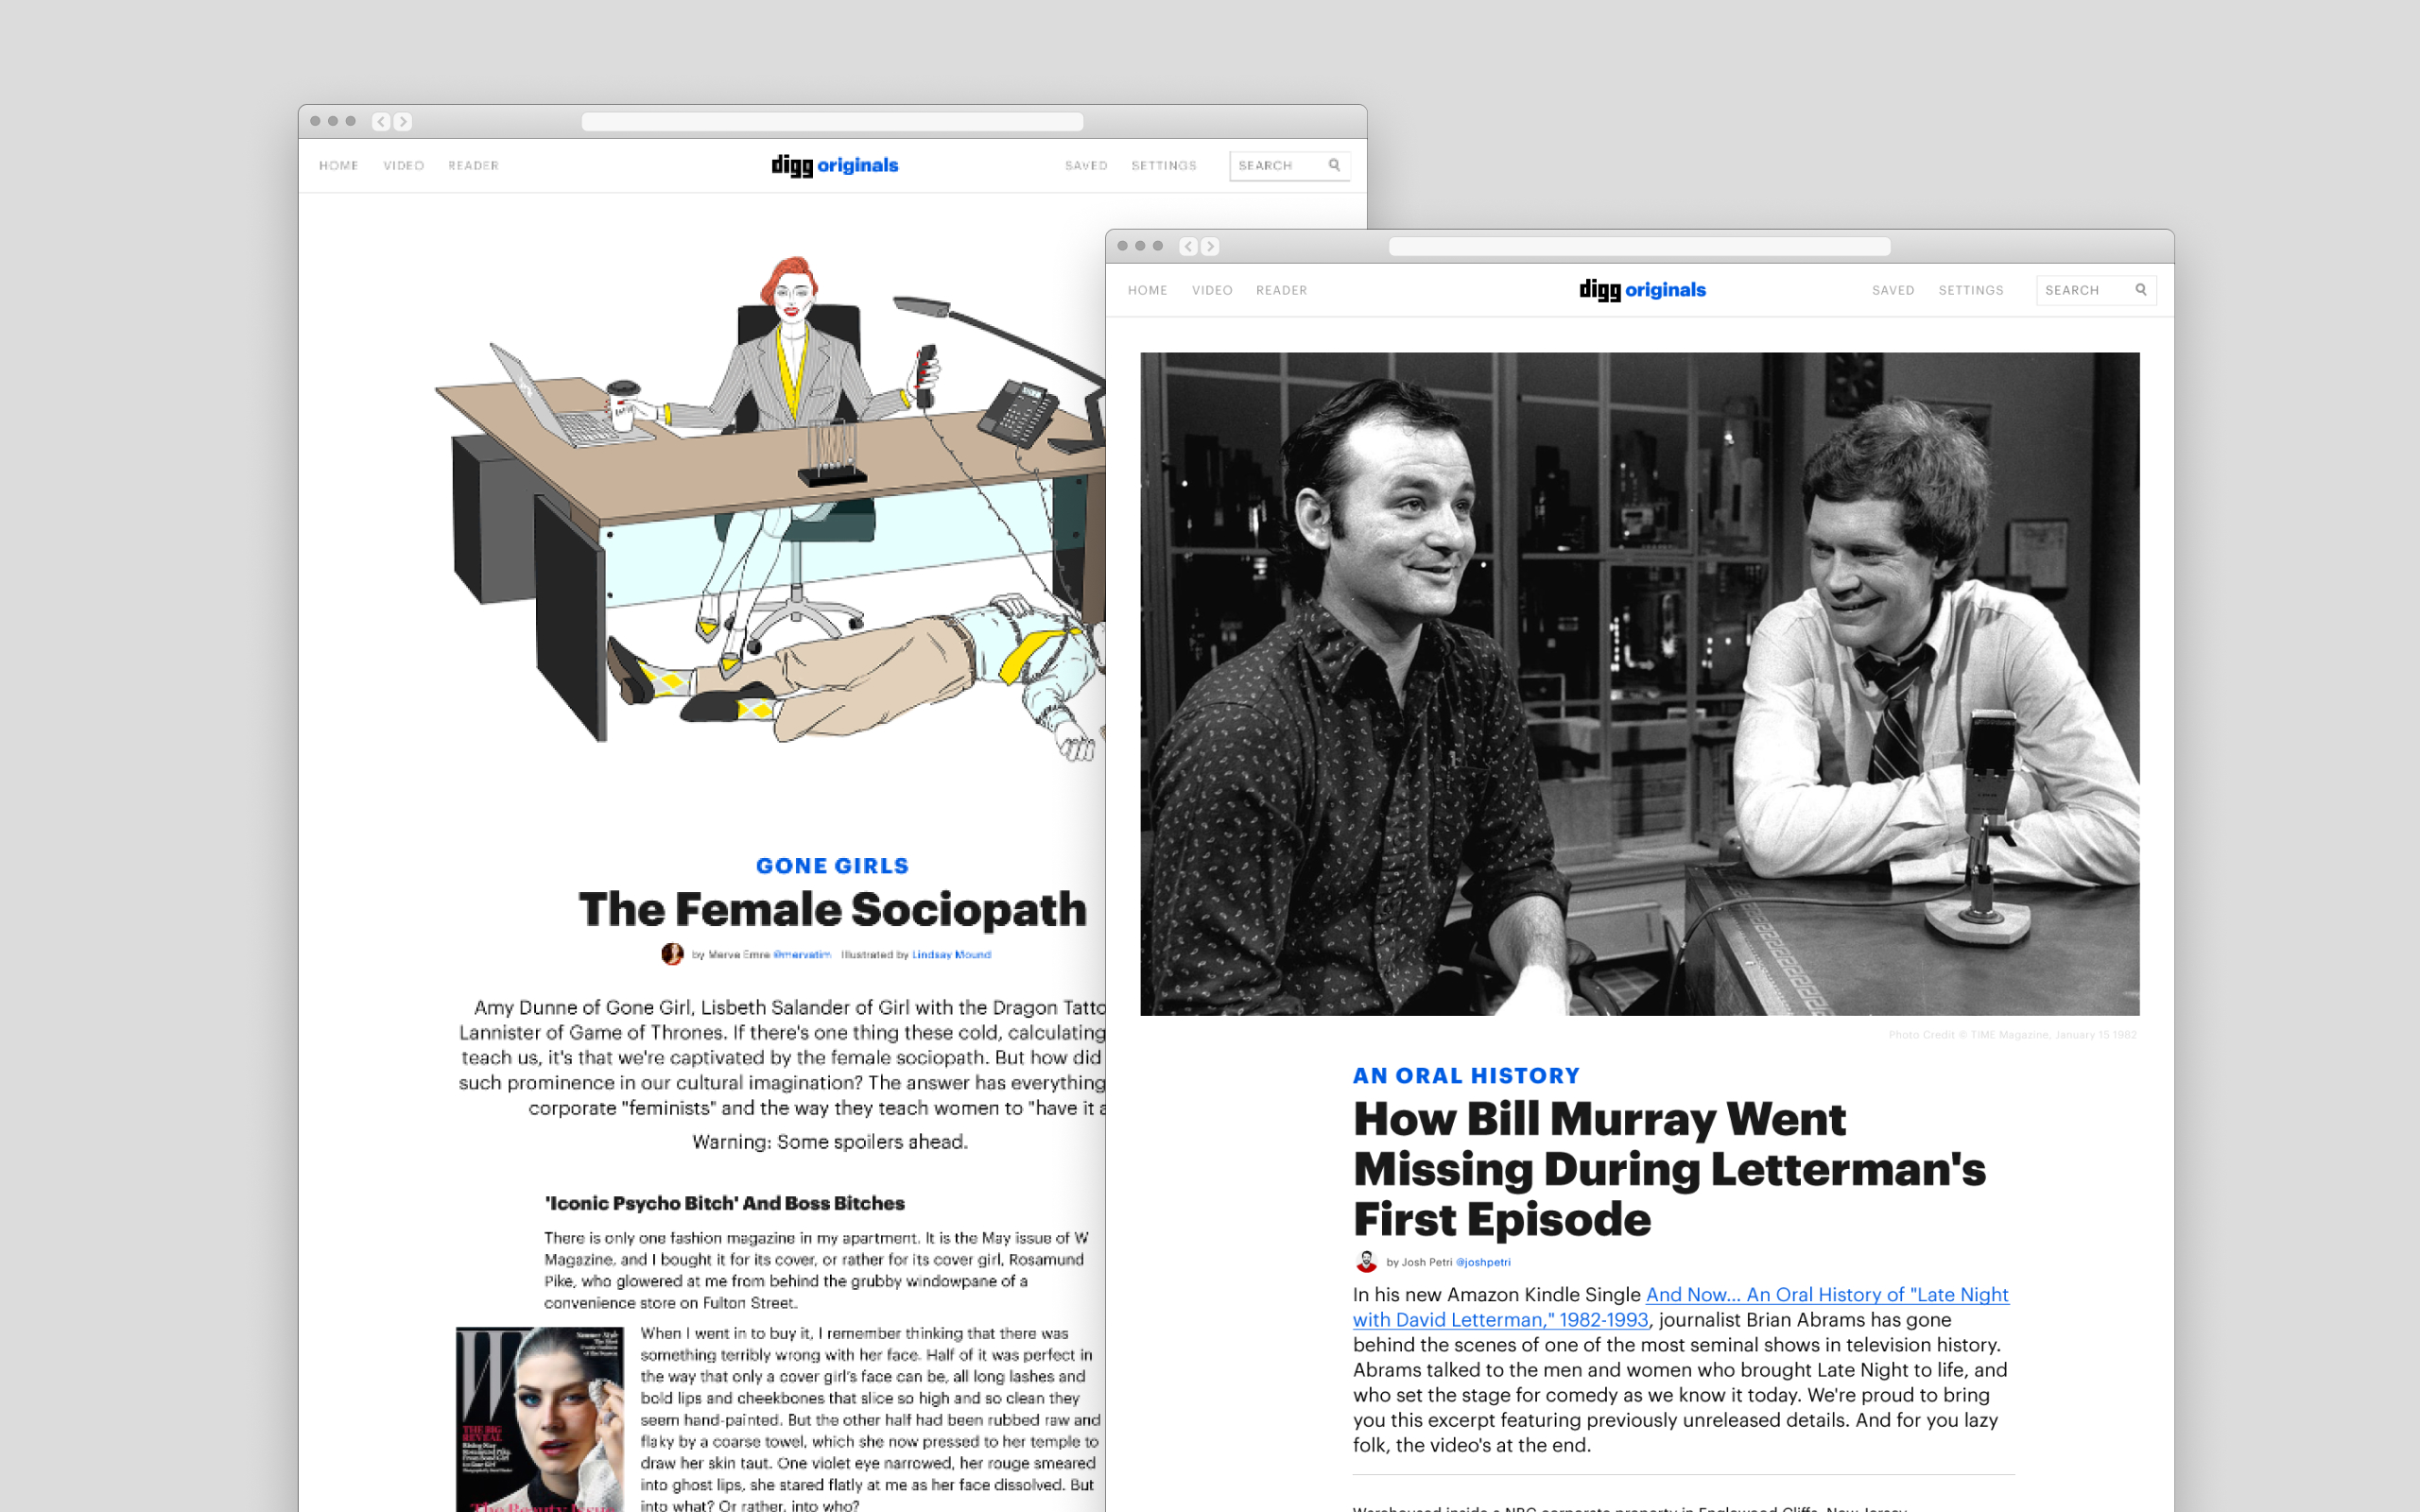Screen dimensions: 2420x1512
Task: Open Reader in rear window nav
Action: point(473,165)
